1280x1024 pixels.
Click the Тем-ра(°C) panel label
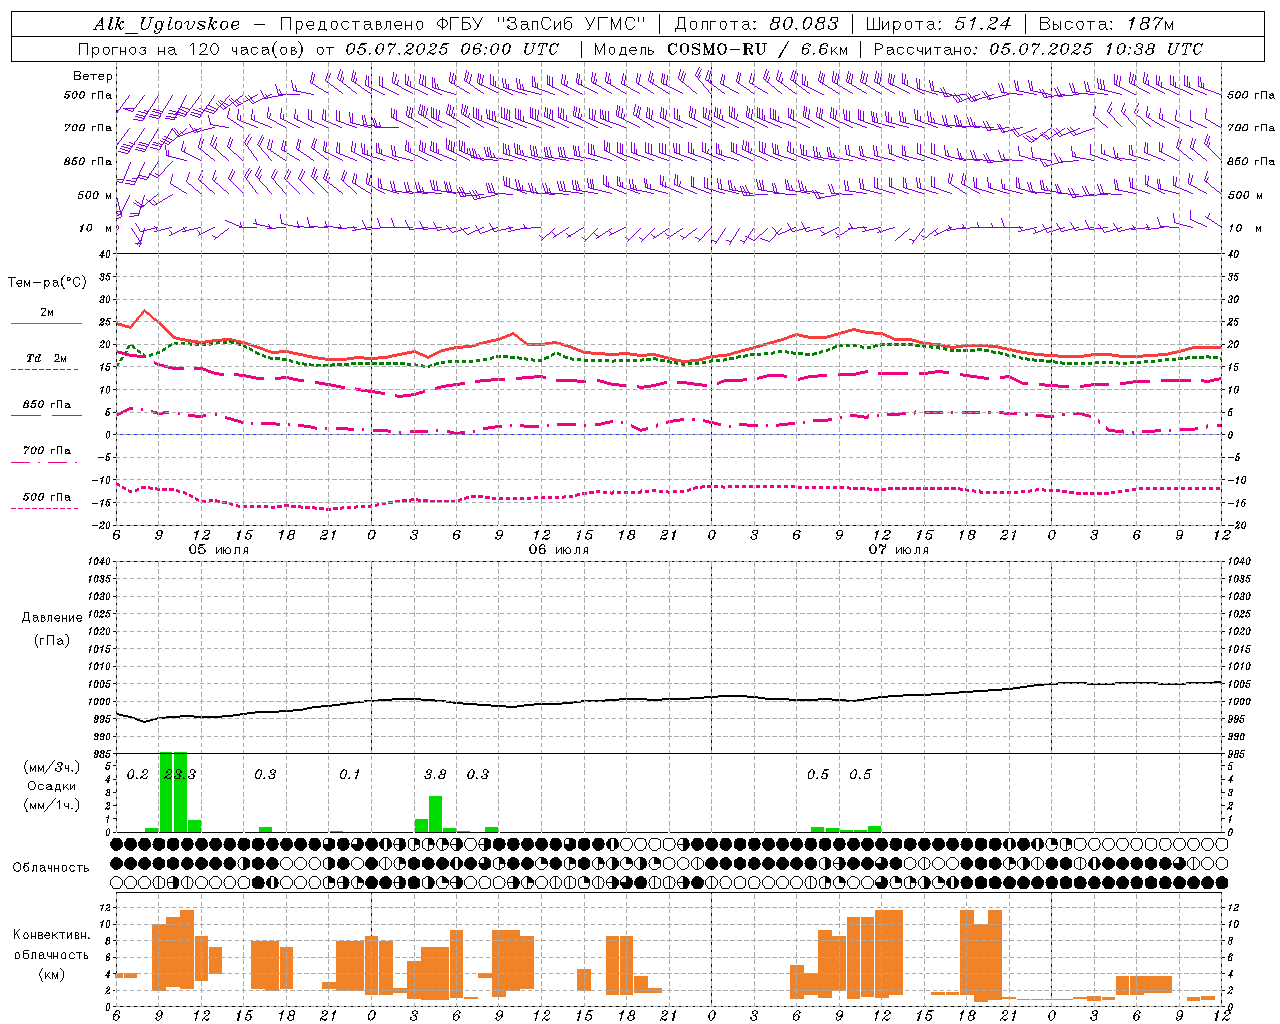tap(47, 283)
